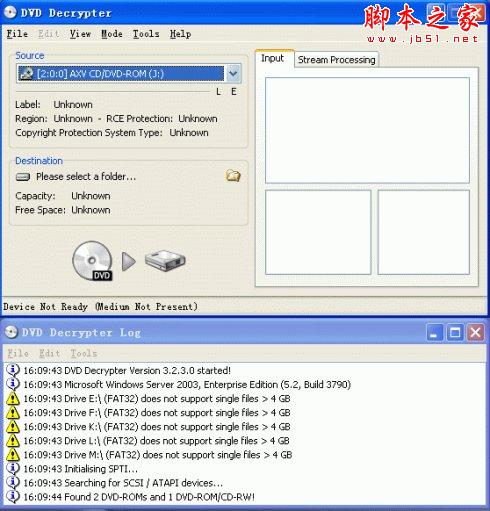This screenshot has height=511, width=490.
Task: Open the Help menu
Action: (x=180, y=34)
